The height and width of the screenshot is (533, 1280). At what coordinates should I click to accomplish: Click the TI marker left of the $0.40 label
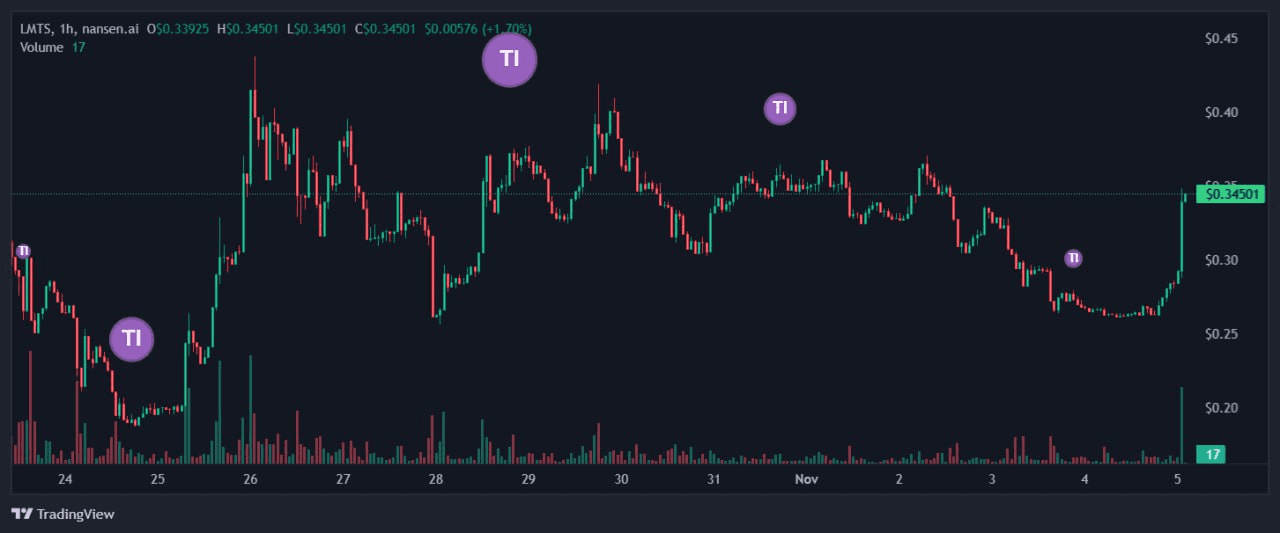(x=780, y=108)
